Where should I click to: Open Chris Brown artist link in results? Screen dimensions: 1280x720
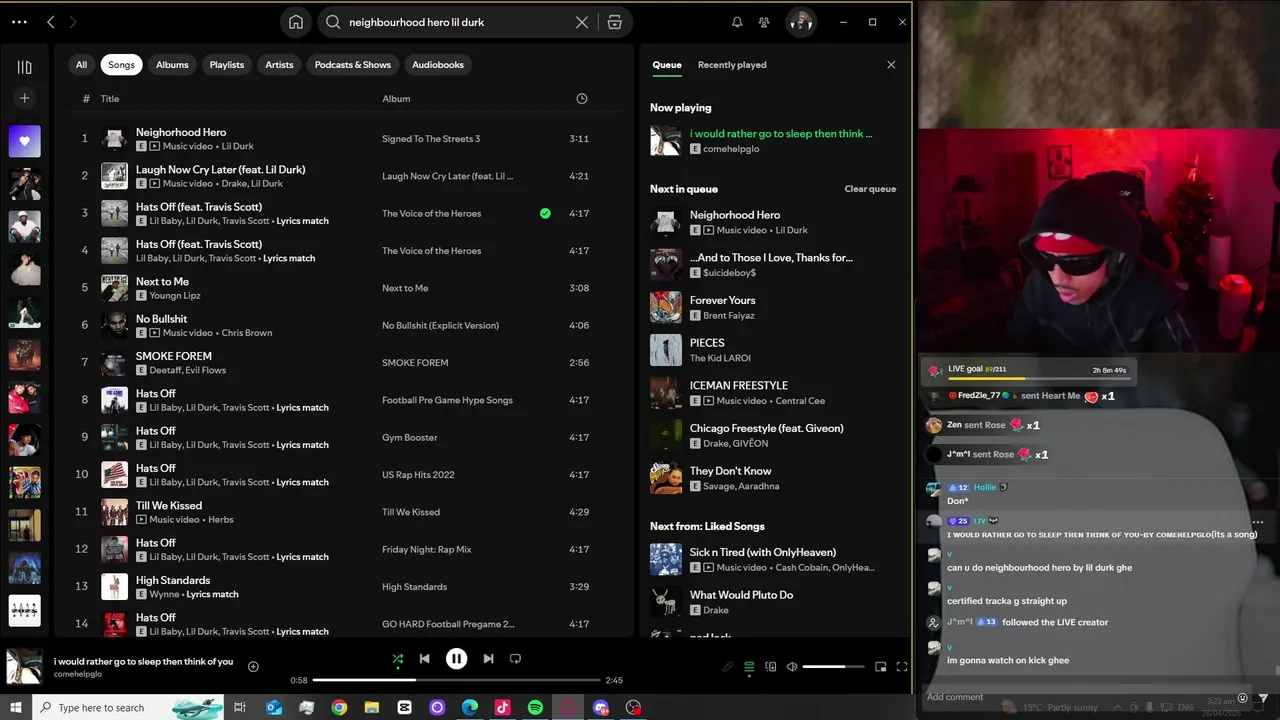tap(247, 333)
